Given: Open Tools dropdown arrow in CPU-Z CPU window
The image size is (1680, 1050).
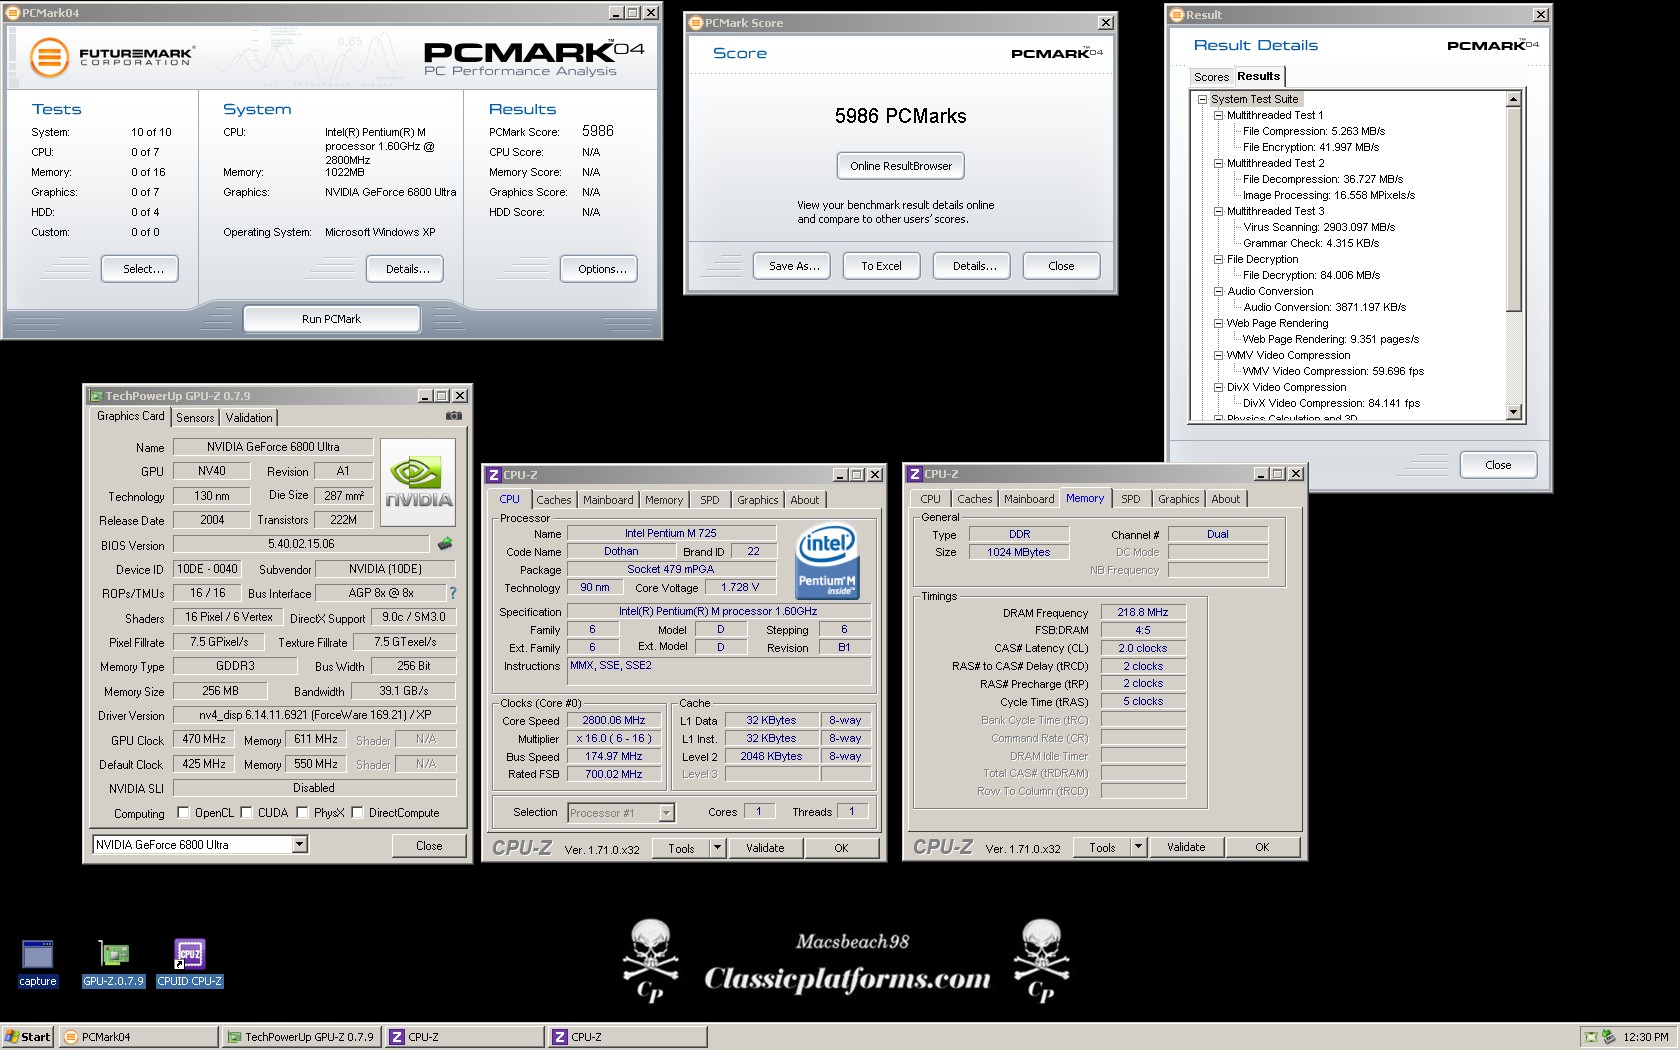Looking at the screenshot, I should [717, 848].
